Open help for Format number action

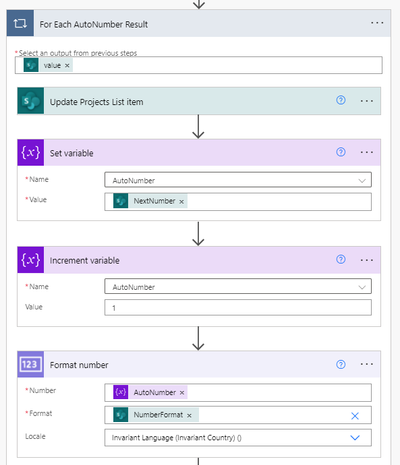(x=341, y=364)
